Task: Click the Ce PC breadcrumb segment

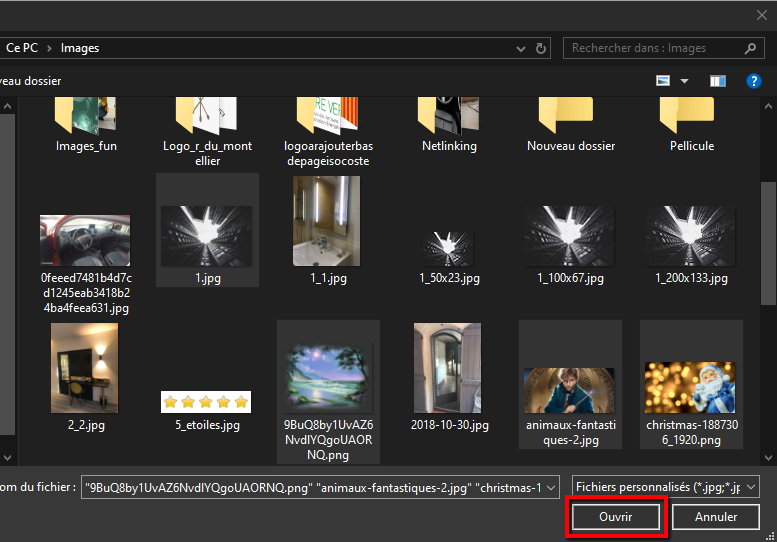Action: pos(22,48)
